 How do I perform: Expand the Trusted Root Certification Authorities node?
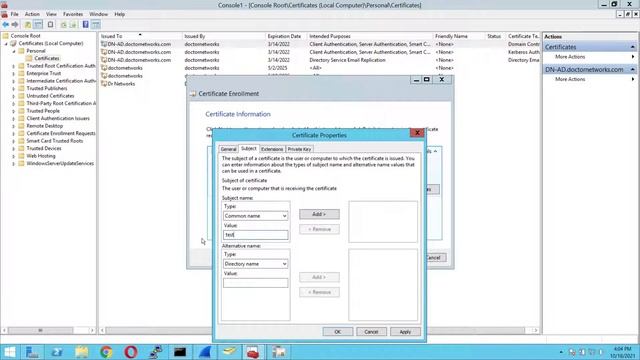pyautogui.click(x=13, y=66)
